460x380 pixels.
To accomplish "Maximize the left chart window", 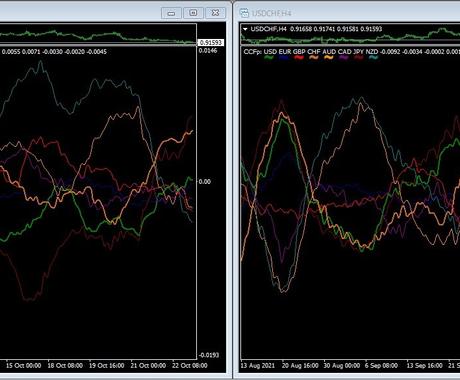I will pos(193,13).
